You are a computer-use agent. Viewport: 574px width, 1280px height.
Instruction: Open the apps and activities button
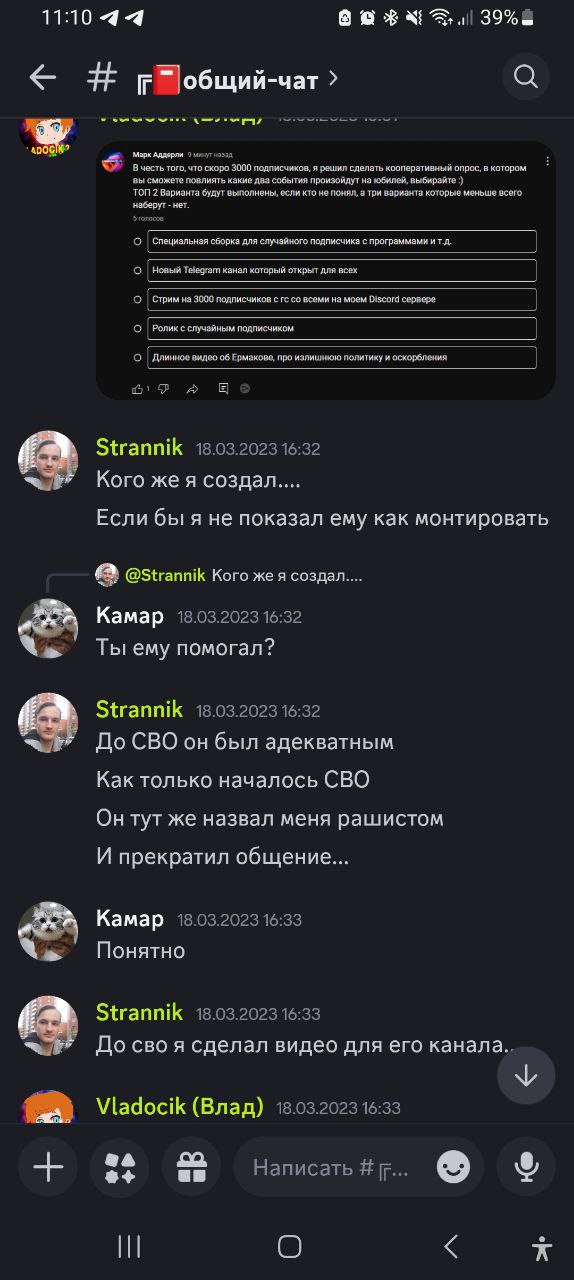pos(120,1167)
